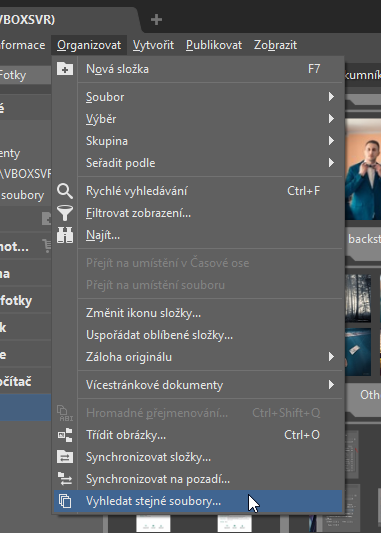This screenshot has width=381, height=533.
Task: Click the \VBOXSVR location in sidebar
Action: click(x=25, y=174)
